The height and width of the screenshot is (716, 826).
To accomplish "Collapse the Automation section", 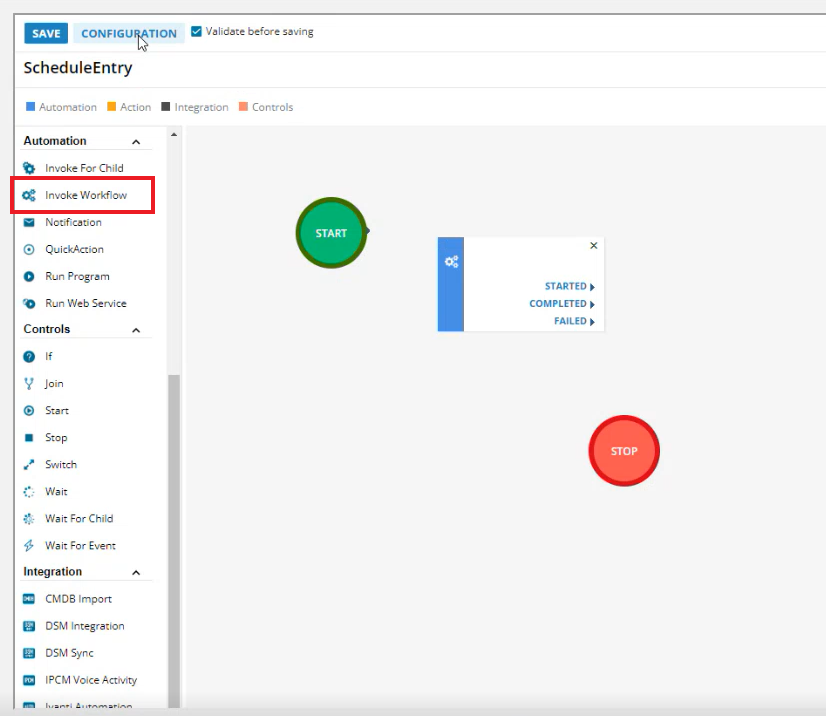I will [x=136, y=142].
